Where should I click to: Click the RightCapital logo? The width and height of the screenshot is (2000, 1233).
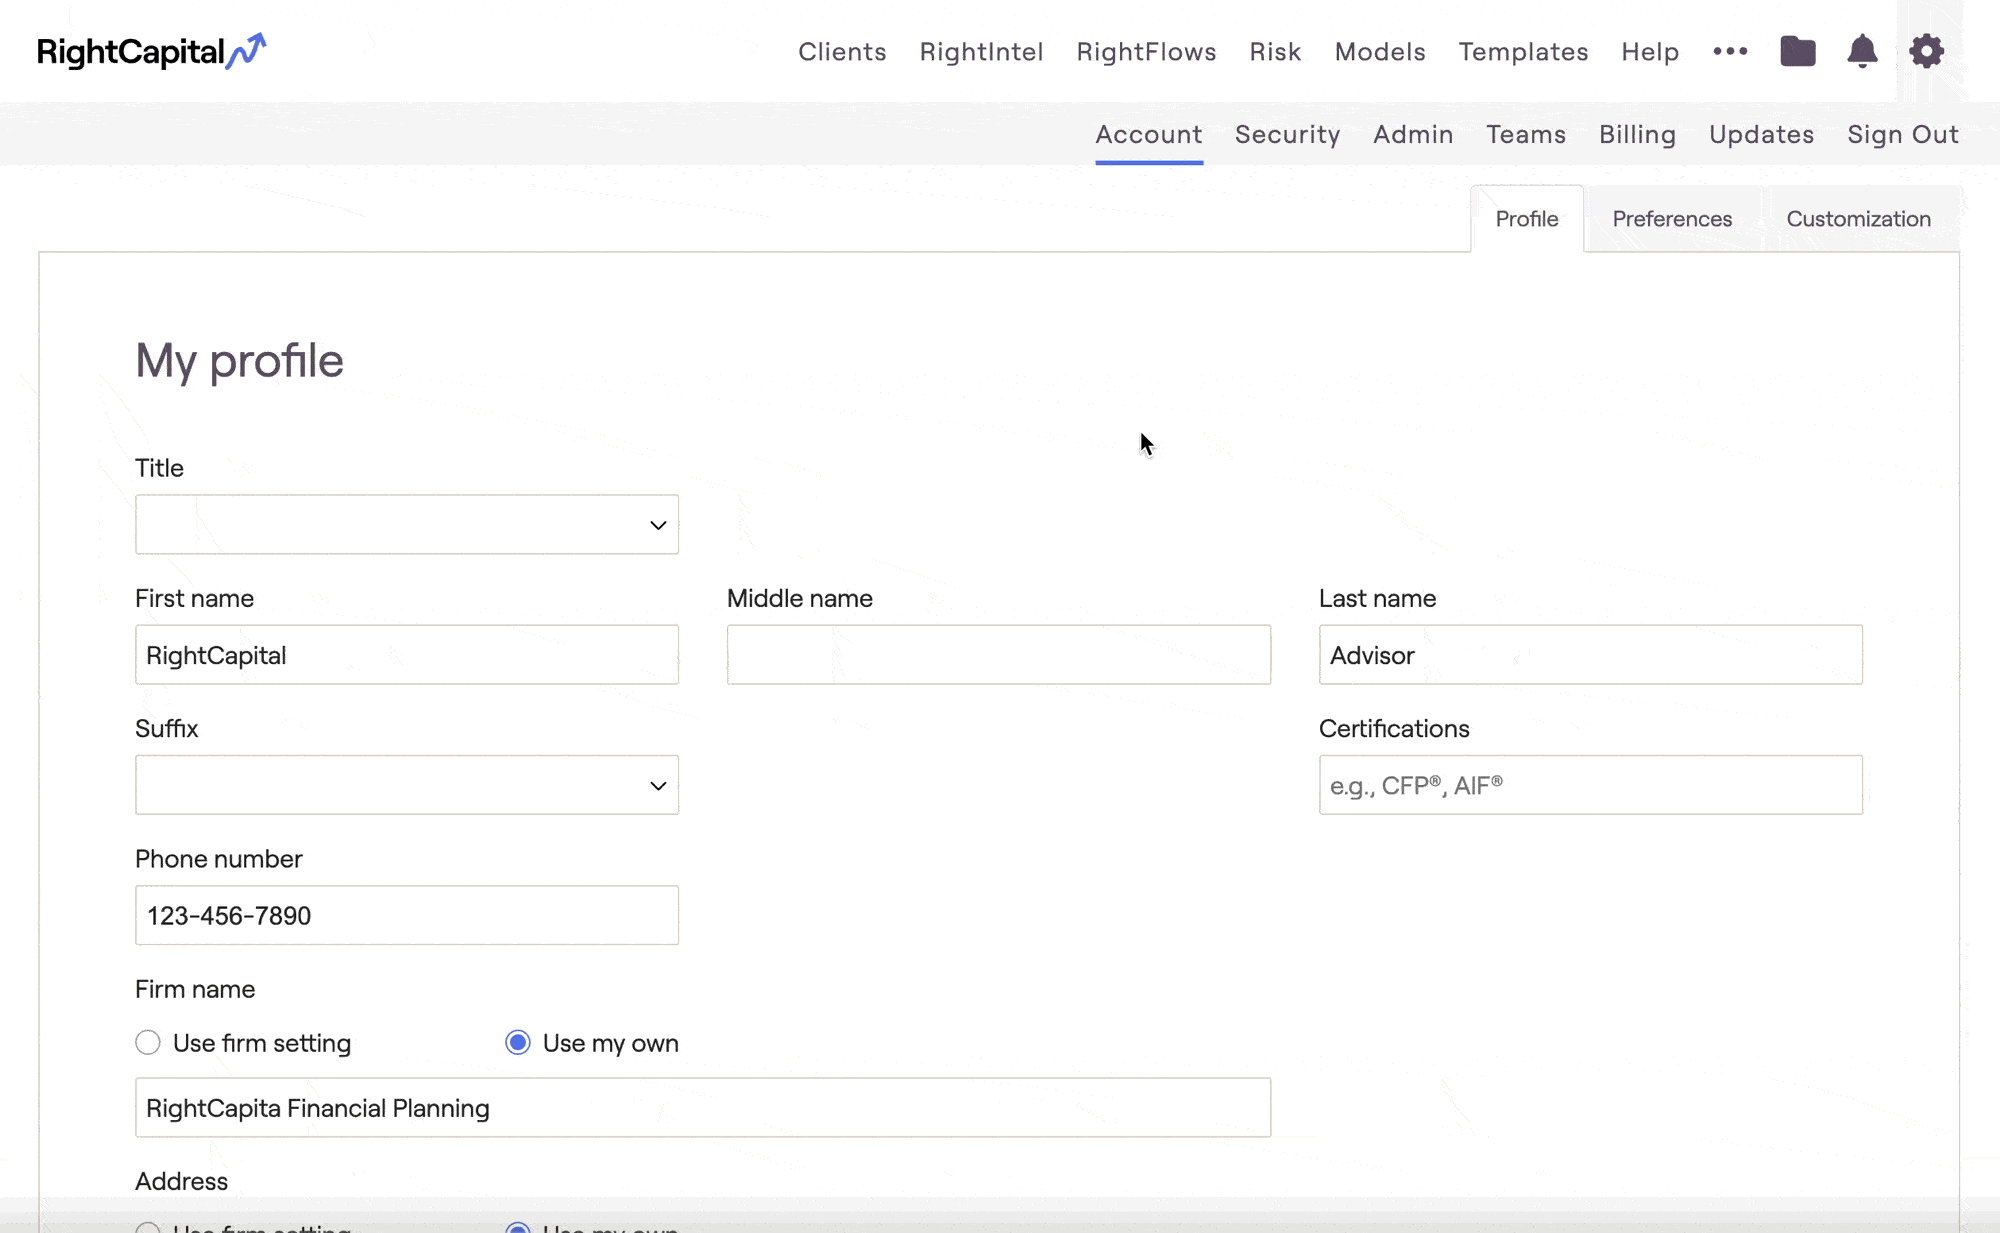[151, 51]
